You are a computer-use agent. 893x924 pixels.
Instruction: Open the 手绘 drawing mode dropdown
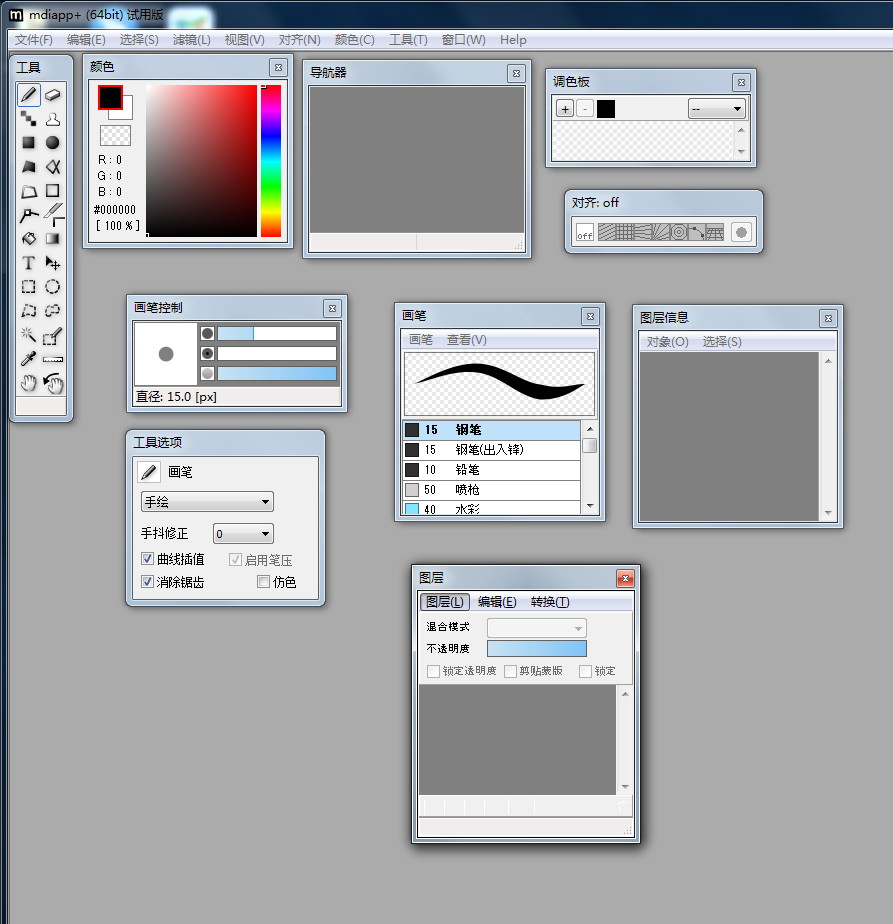pos(207,502)
